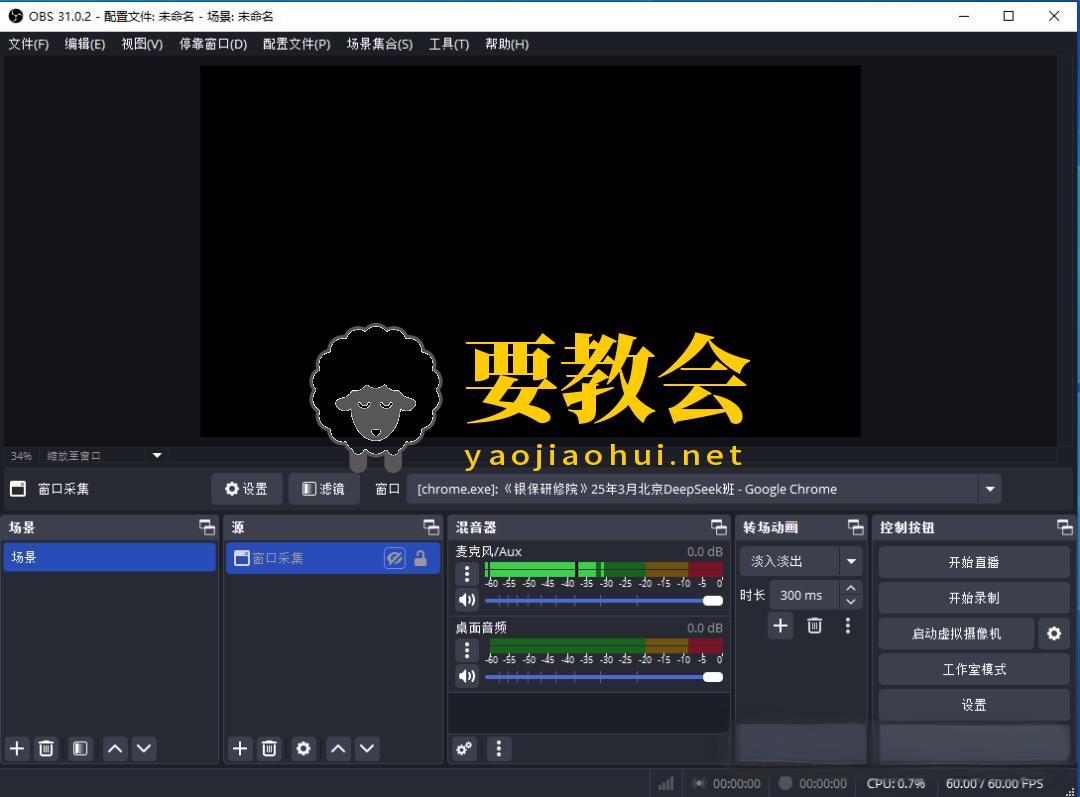
Task: Delete the transition with trash icon
Action: pos(814,625)
